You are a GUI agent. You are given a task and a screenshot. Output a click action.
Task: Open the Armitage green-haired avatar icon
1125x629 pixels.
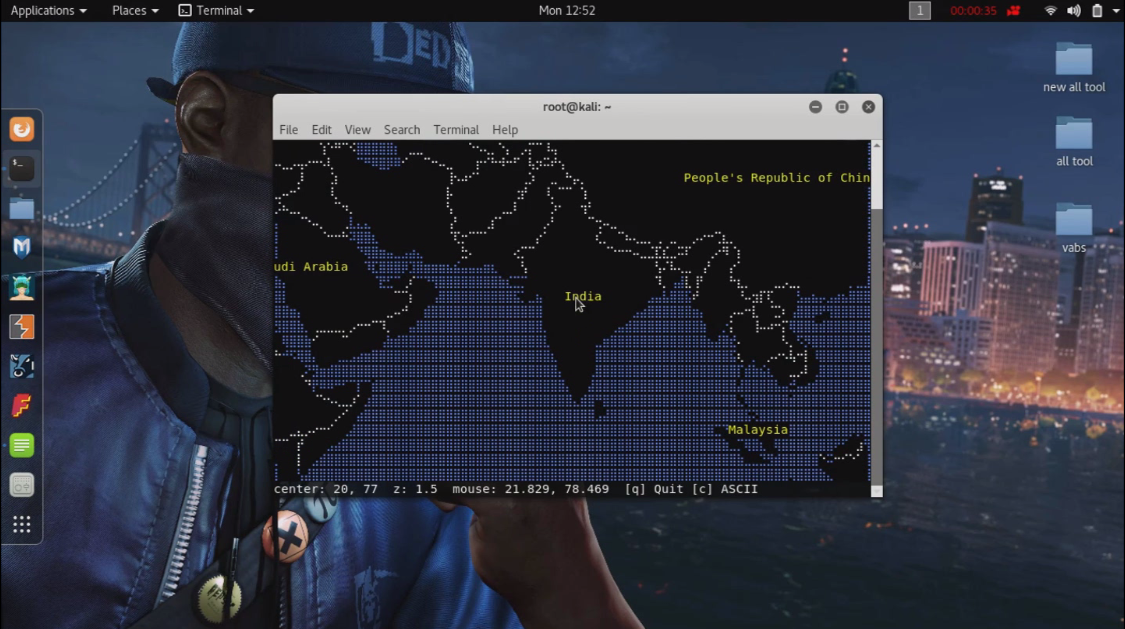(x=22, y=288)
